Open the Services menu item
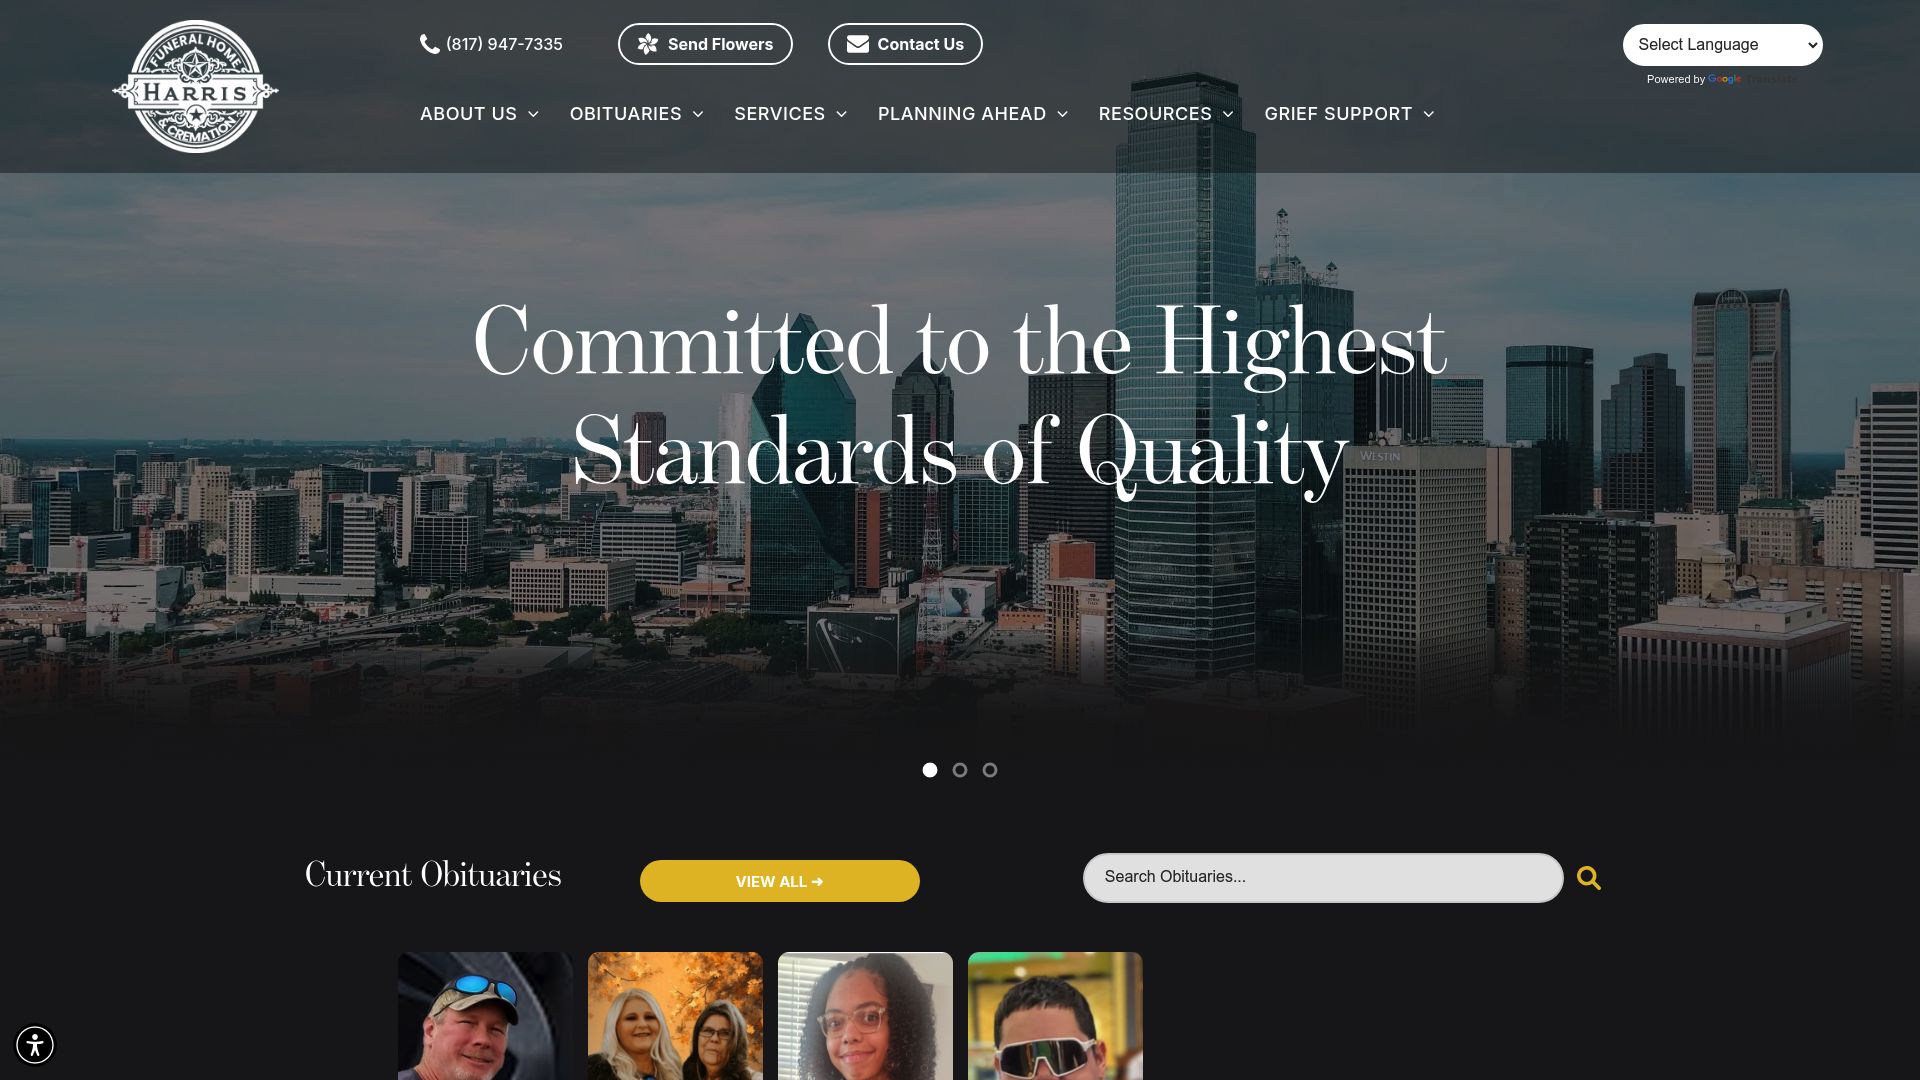Image resolution: width=1920 pixels, height=1080 pixels. click(791, 114)
